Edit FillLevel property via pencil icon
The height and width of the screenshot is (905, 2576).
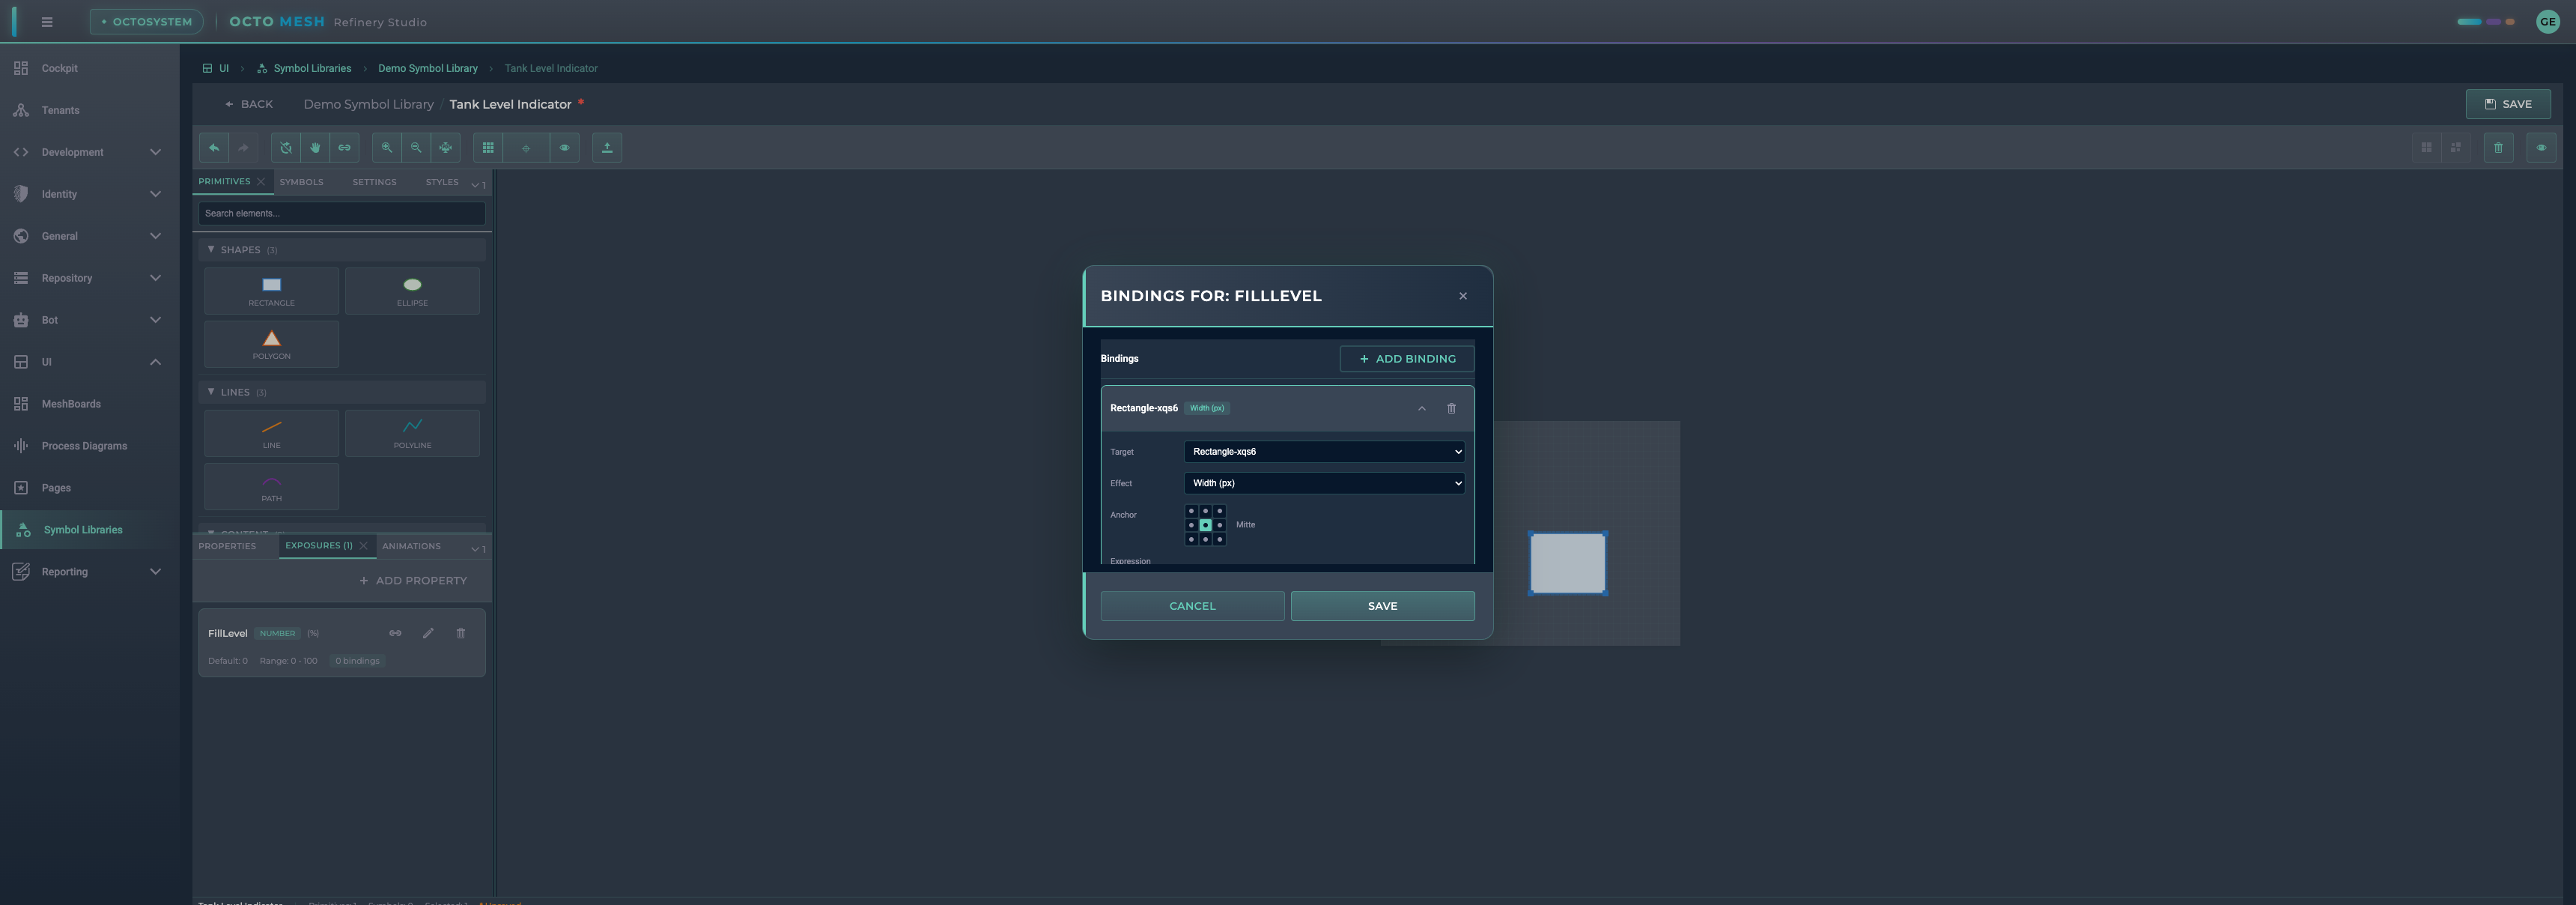click(x=428, y=633)
